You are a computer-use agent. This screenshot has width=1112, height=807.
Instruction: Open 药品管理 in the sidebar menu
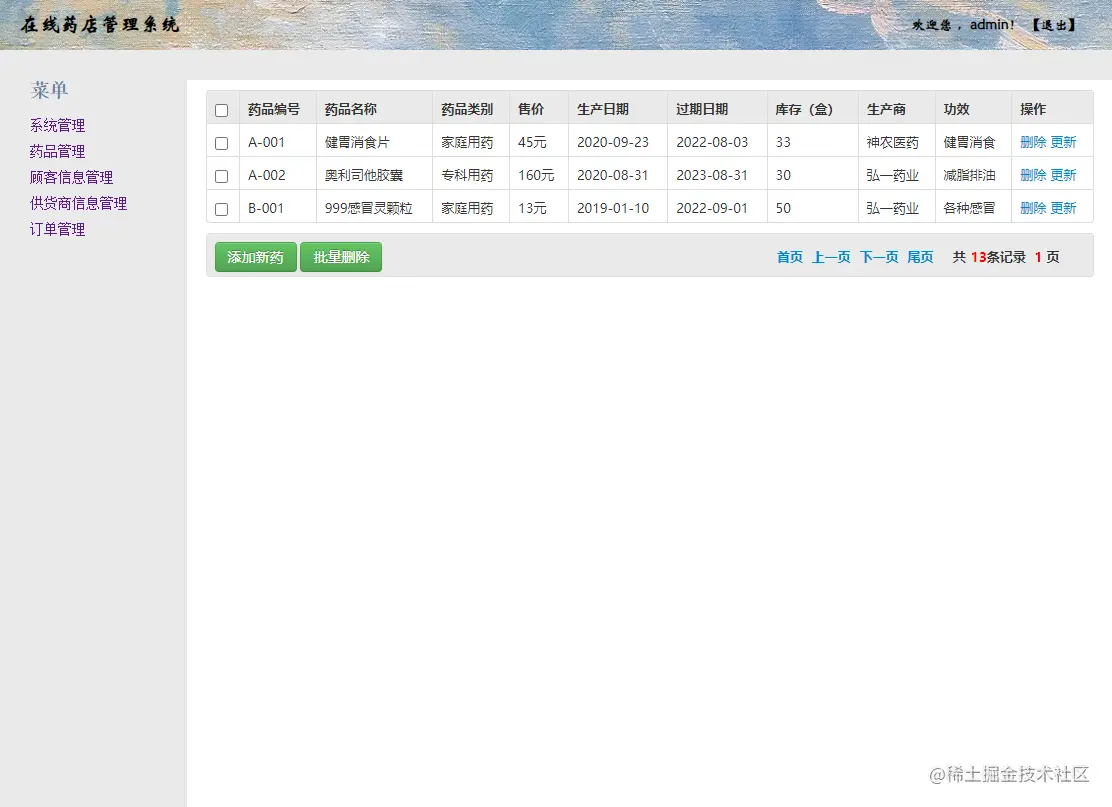[56, 151]
